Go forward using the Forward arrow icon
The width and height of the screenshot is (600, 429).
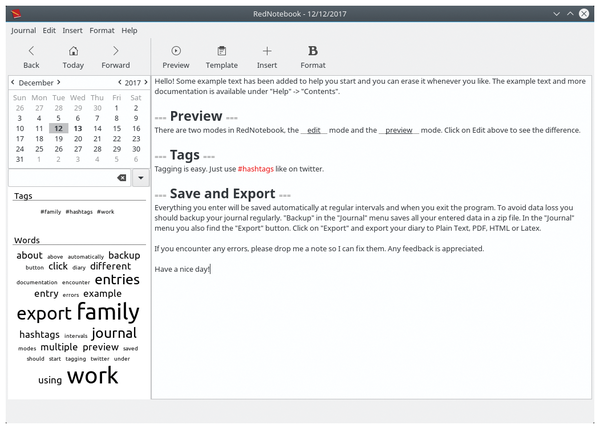point(116,51)
